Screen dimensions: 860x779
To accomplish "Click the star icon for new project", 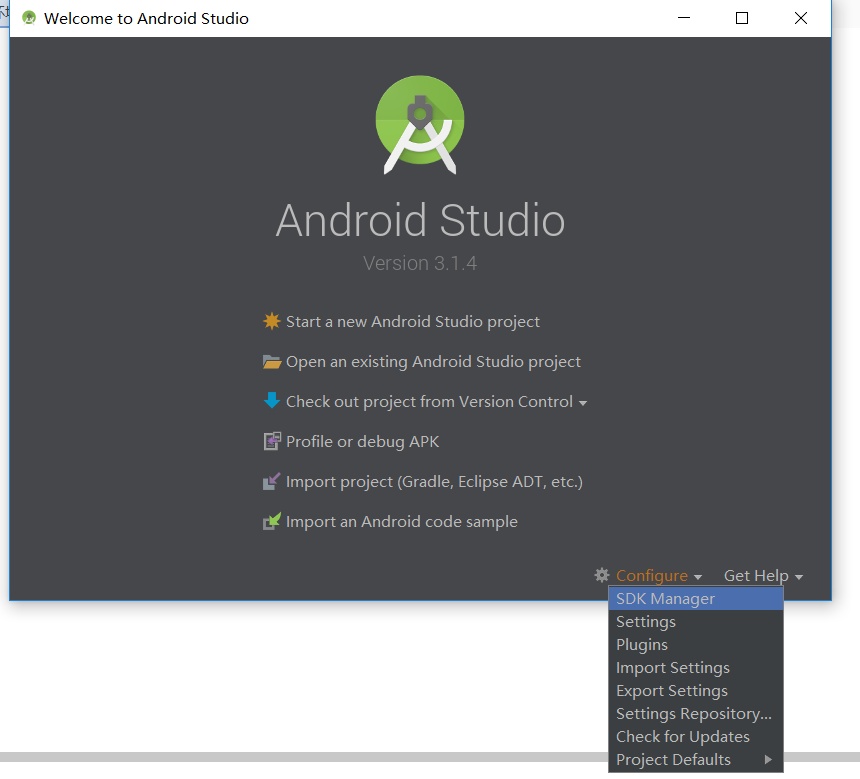I will tap(271, 321).
